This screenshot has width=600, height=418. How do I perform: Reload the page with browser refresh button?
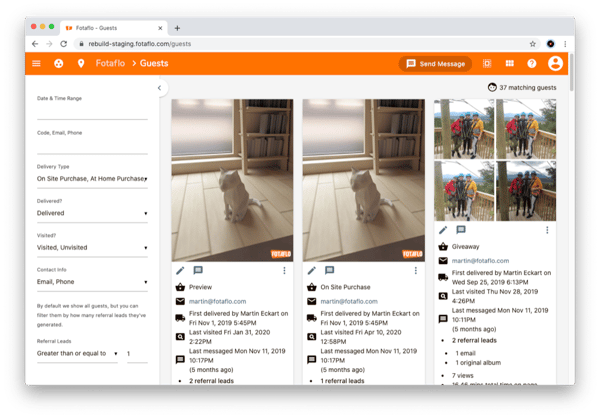(64, 44)
